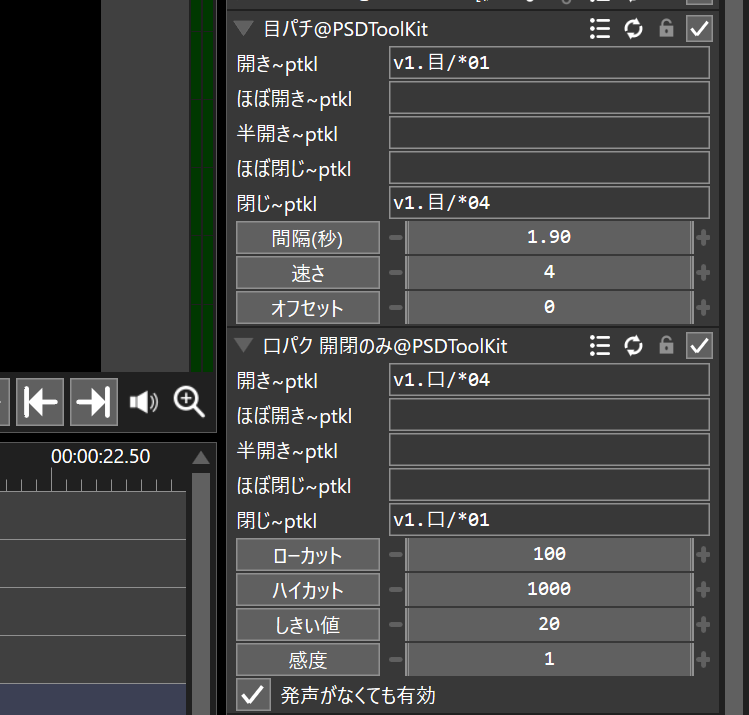Jump to the end with right-arrow bar button
Screen dimensions: 749x715
(x=93, y=402)
